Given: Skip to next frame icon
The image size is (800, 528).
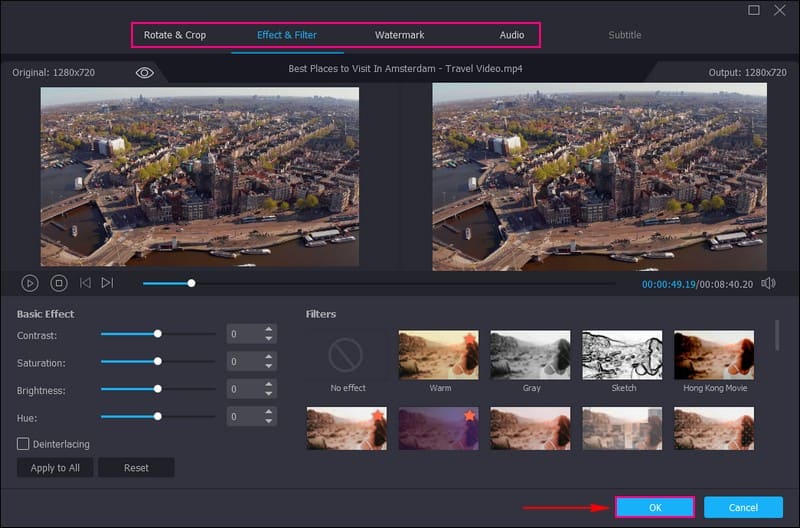Looking at the screenshot, I should point(107,283).
